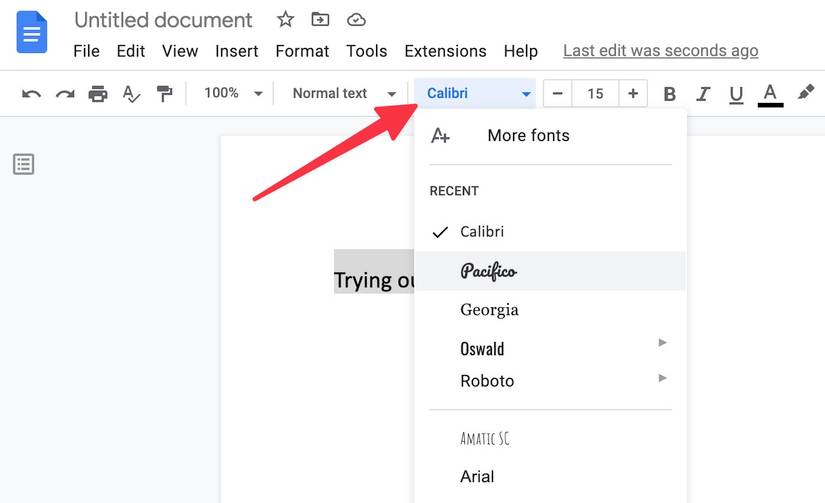
Task: Open the zoom level dropdown
Action: (234, 93)
